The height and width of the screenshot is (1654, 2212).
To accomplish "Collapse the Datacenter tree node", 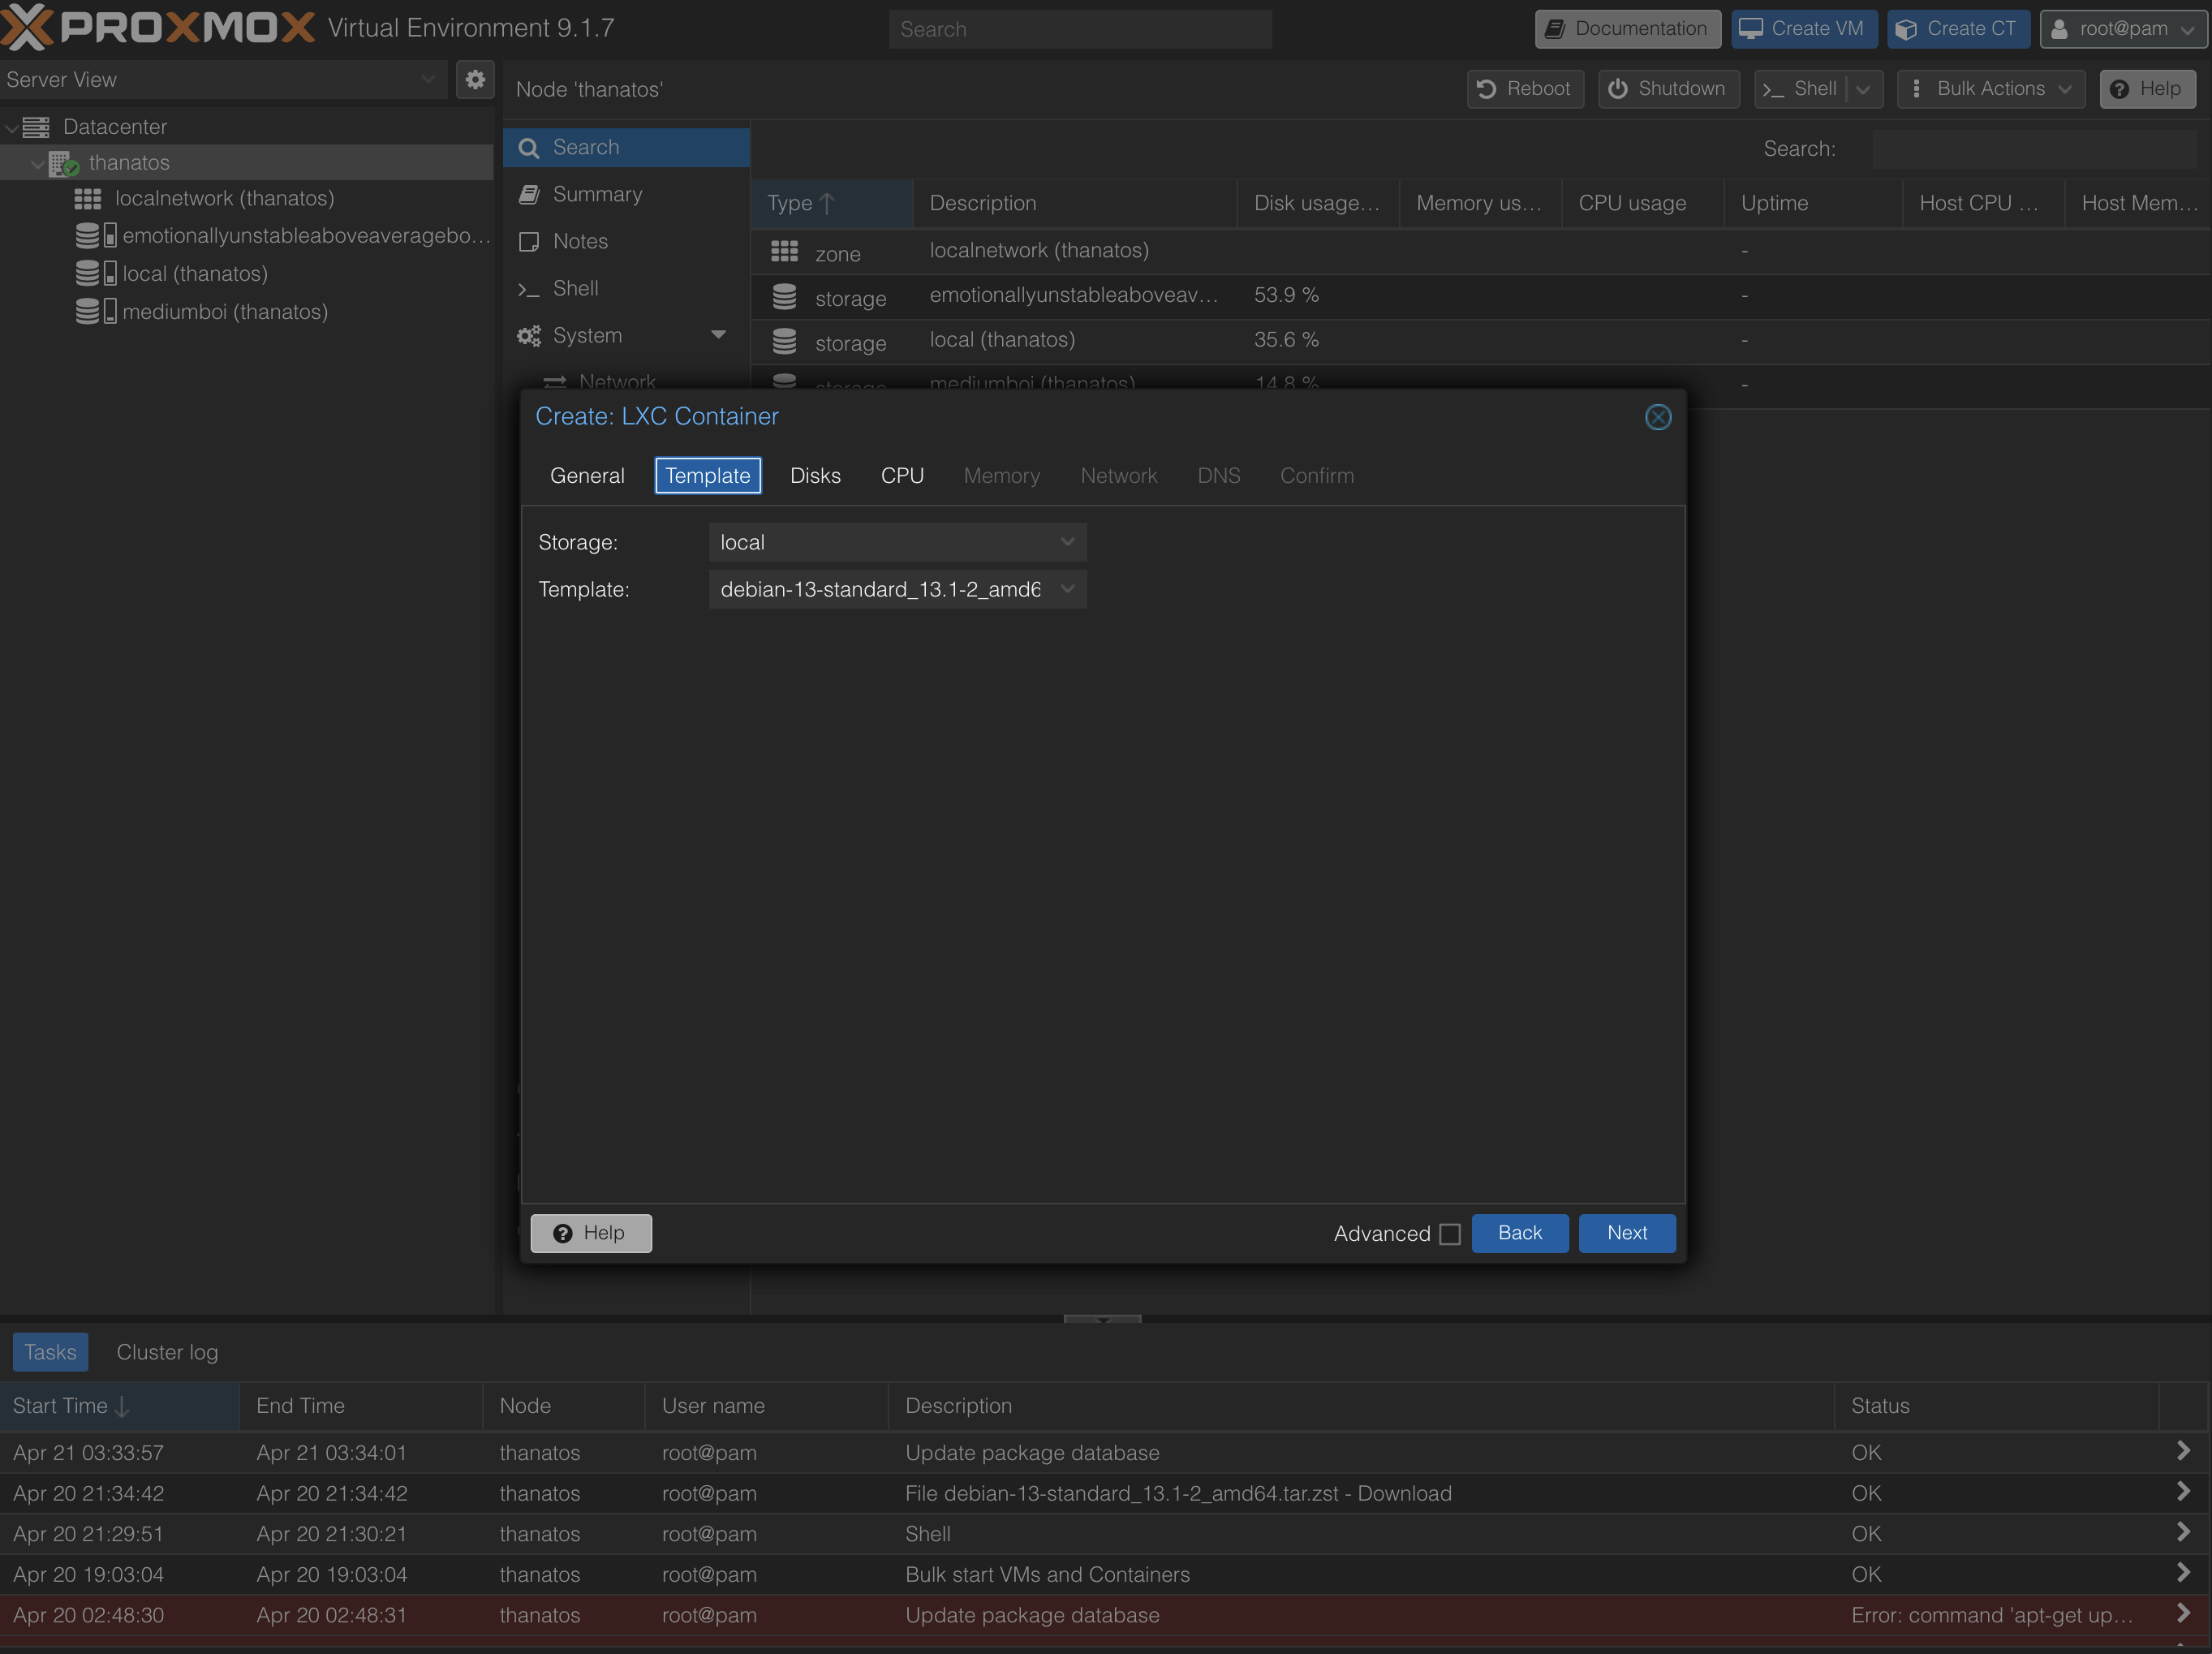I will 11,128.
